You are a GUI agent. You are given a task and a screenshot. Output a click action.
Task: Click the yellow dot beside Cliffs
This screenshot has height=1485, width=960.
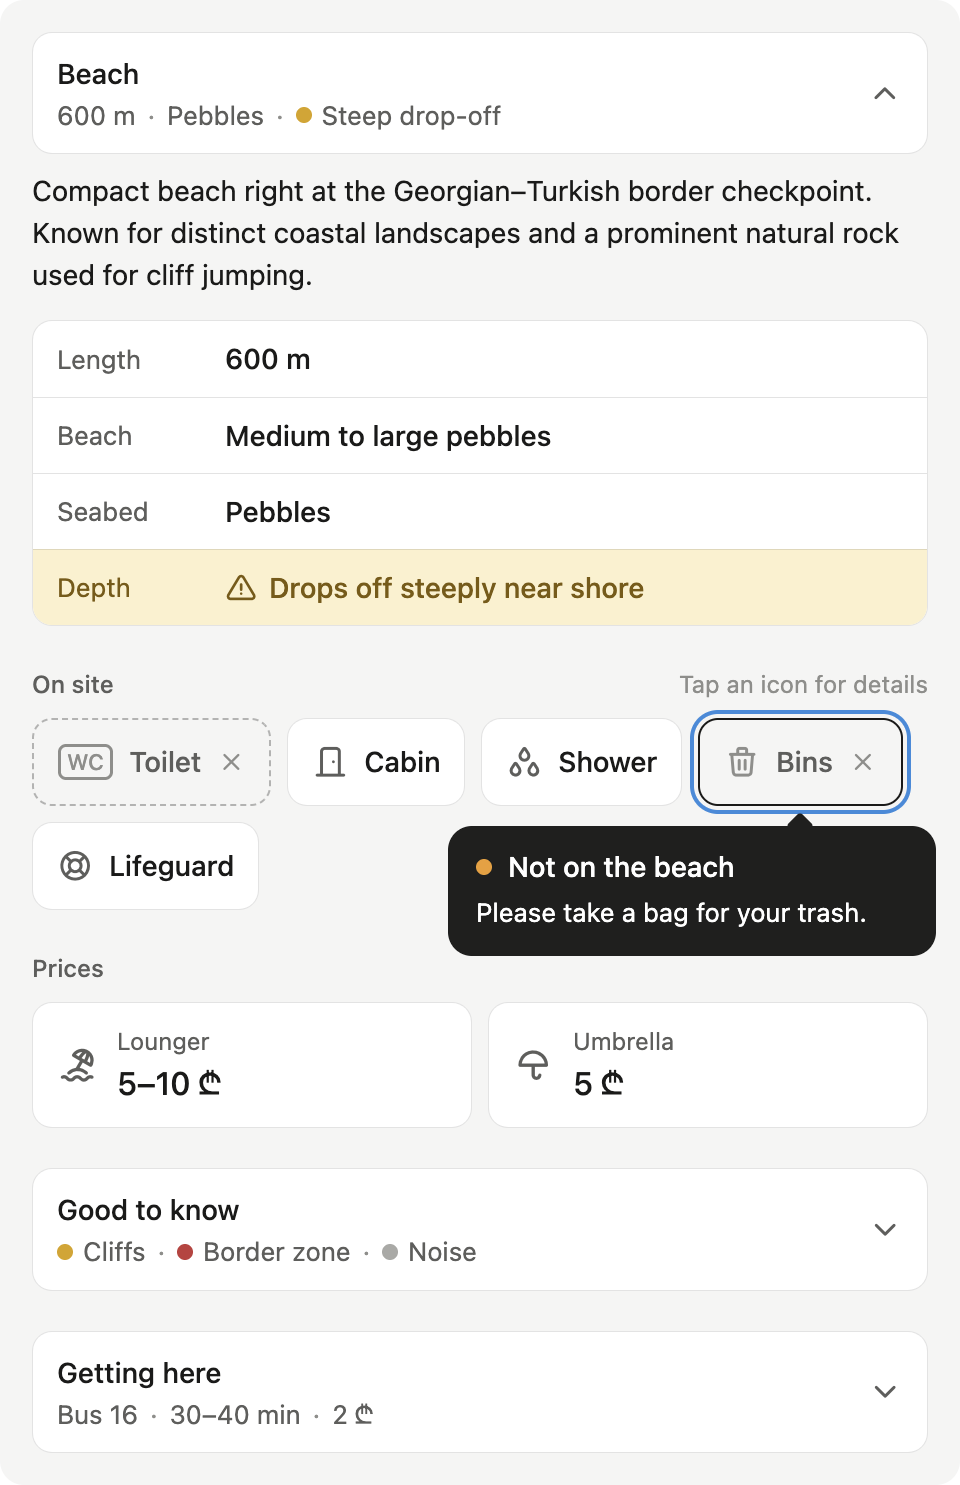coord(65,1252)
